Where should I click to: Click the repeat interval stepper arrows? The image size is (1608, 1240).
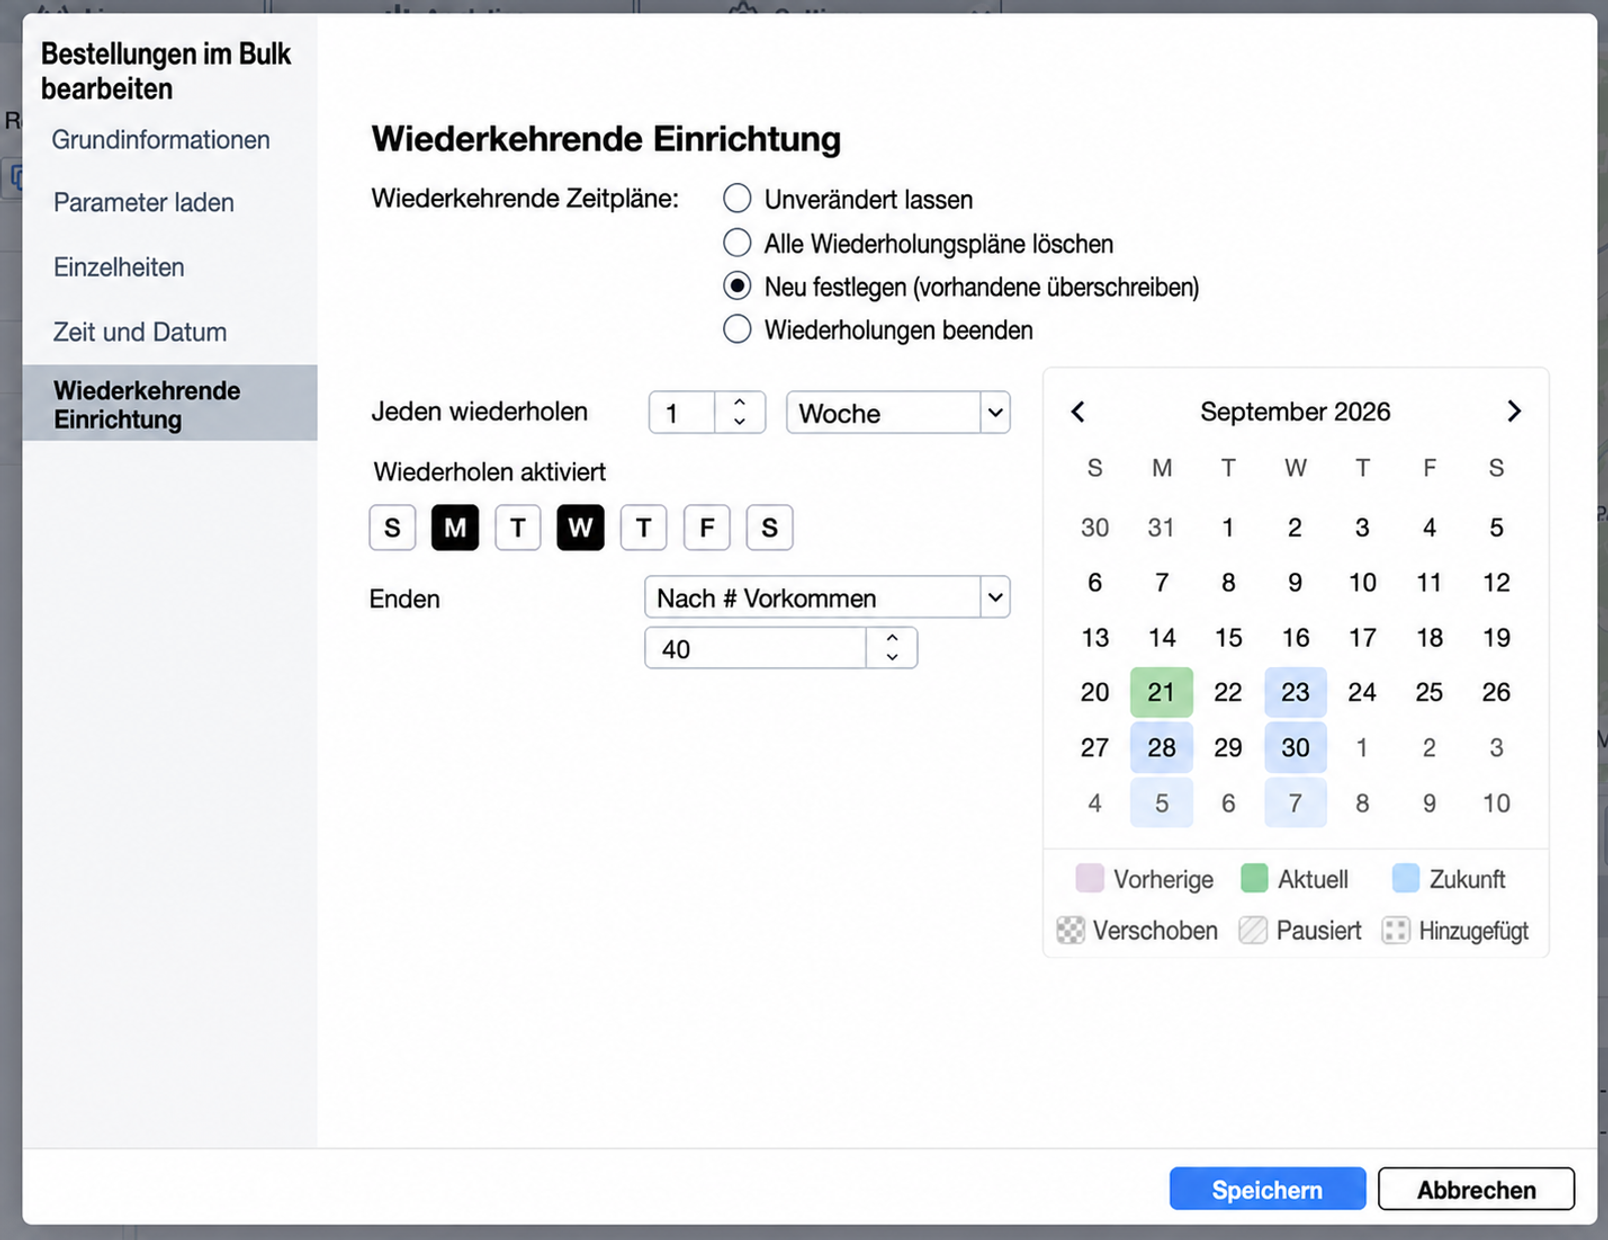(x=740, y=412)
